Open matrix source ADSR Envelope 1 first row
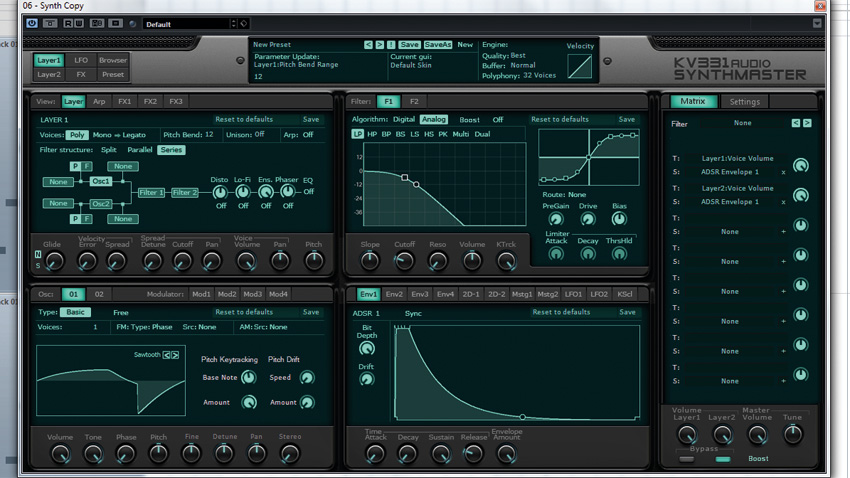The height and width of the screenshot is (478, 850). [x=730, y=172]
